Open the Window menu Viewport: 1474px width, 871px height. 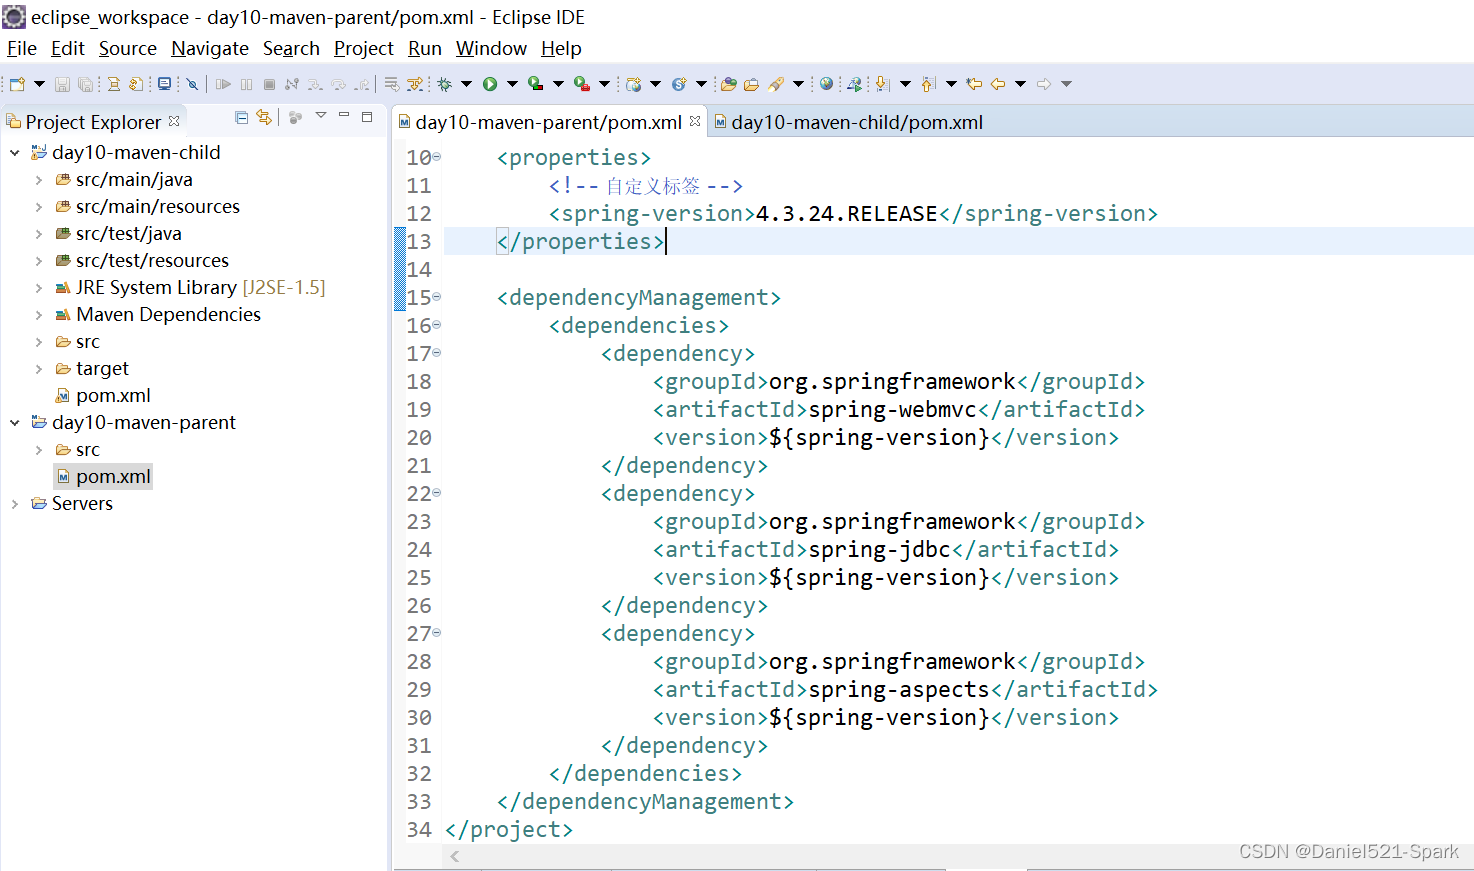point(491,48)
